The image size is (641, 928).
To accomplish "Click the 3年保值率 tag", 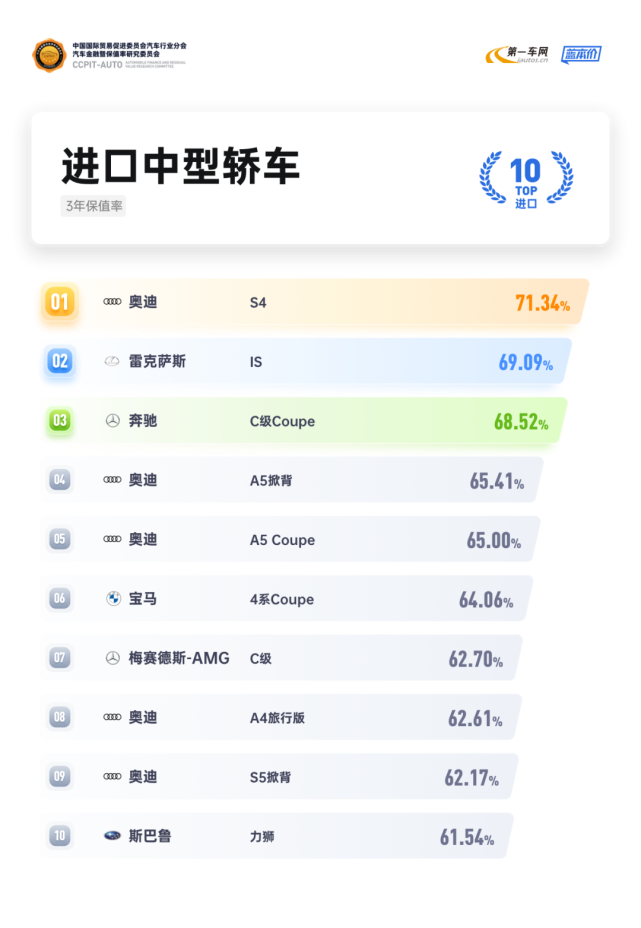I will coord(94,206).
